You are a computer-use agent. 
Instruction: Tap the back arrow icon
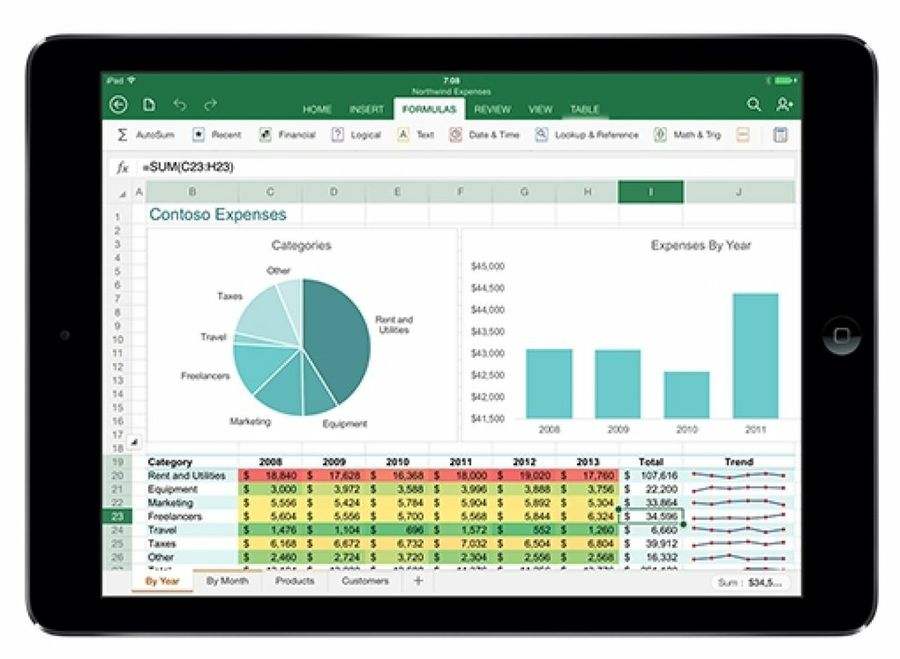tap(120, 104)
